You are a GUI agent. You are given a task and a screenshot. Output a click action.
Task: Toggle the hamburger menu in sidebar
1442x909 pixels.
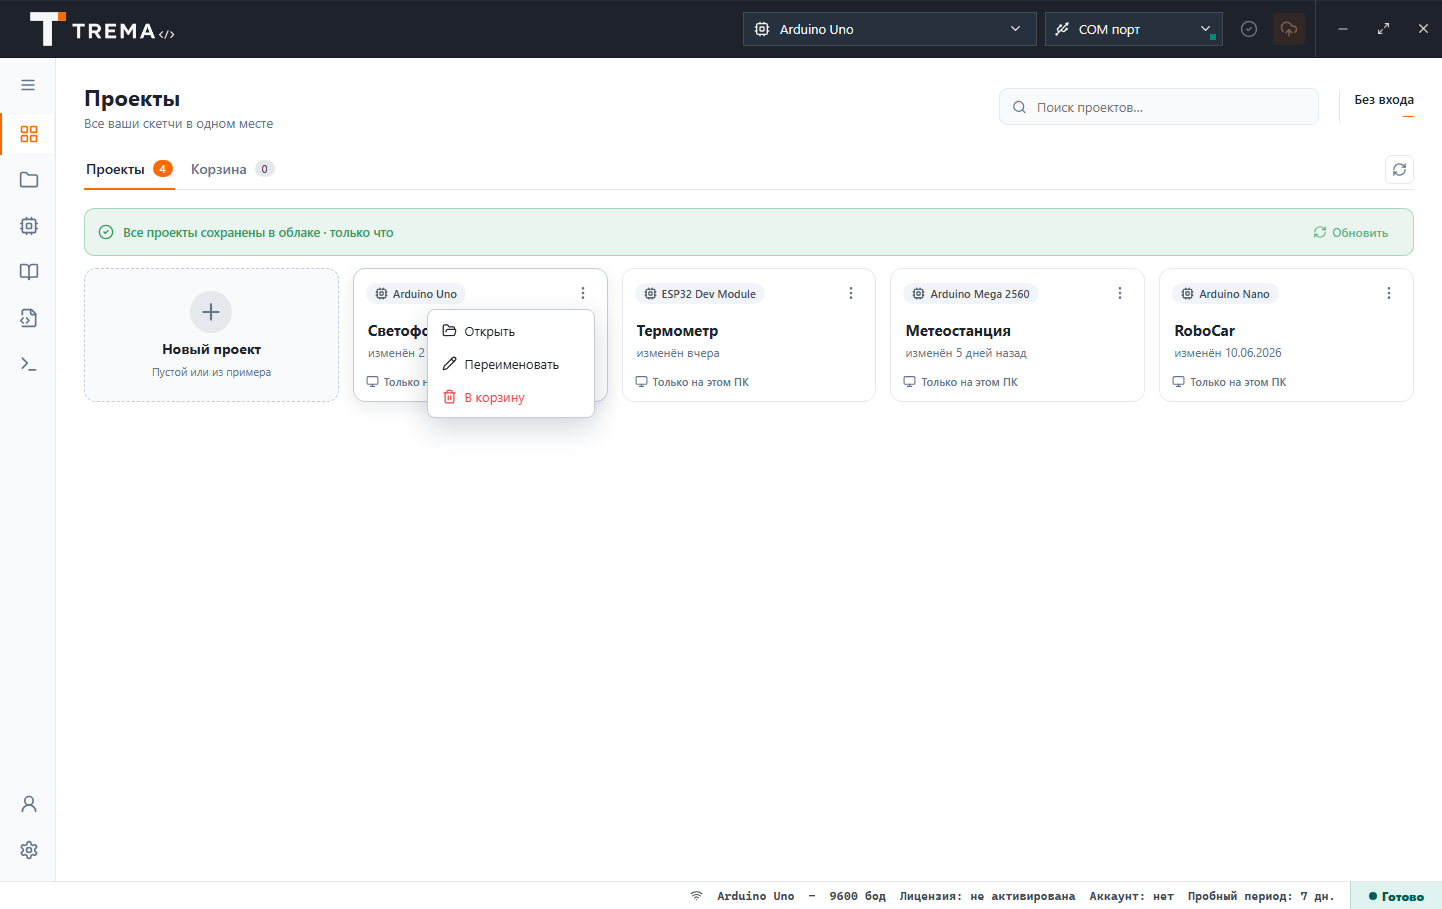click(28, 85)
